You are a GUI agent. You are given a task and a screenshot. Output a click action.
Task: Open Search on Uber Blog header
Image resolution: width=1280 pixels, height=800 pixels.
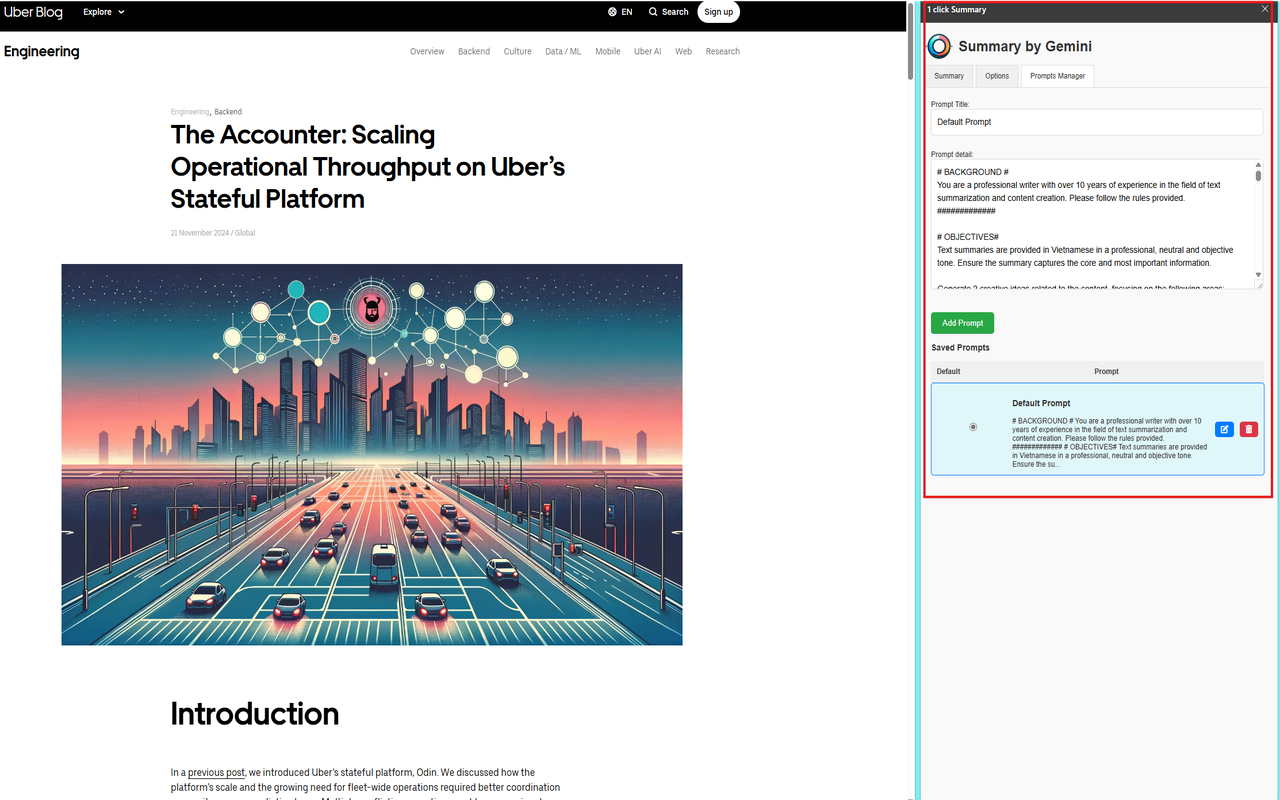(668, 12)
